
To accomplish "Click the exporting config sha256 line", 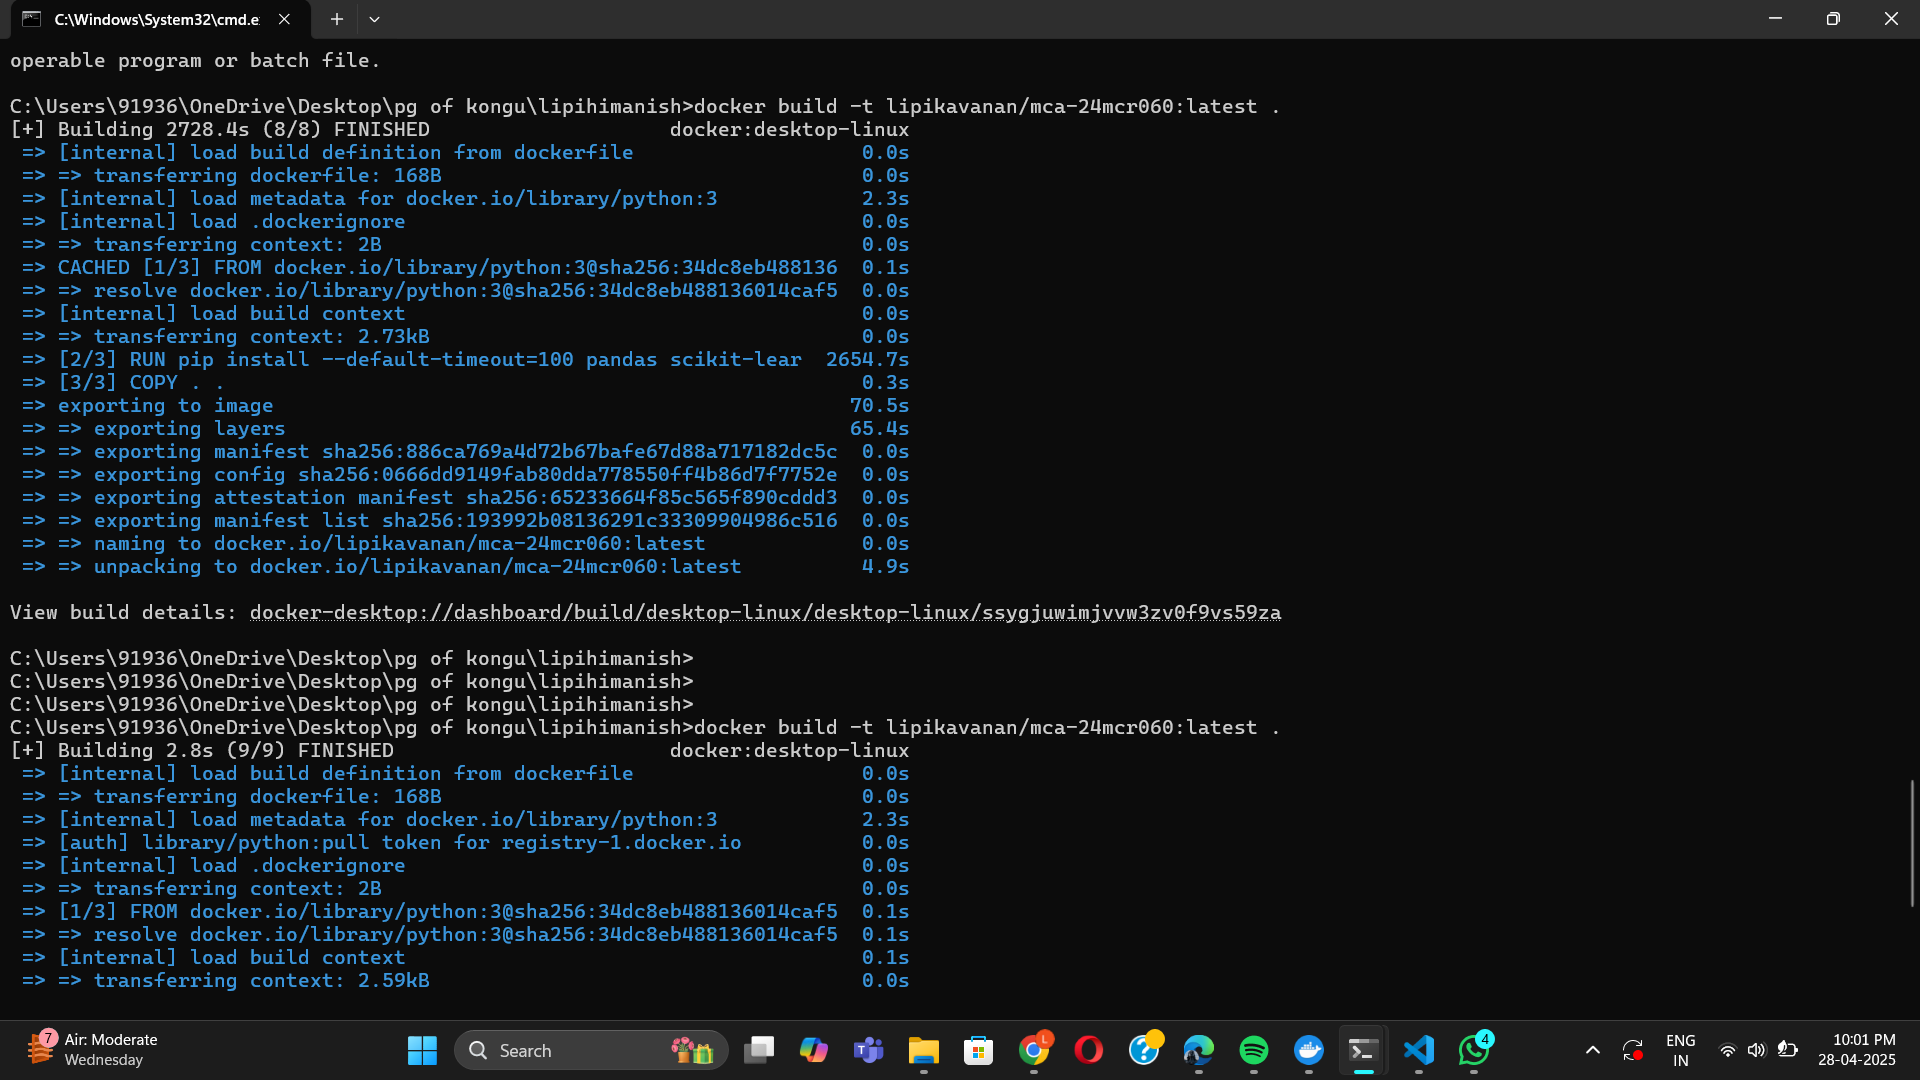I will [x=465, y=474].
